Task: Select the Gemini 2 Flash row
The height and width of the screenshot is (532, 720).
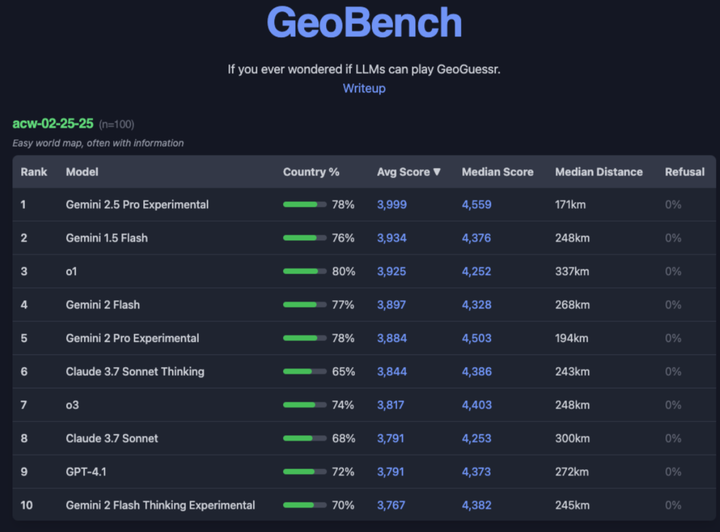Action: (x=364, y=305)
